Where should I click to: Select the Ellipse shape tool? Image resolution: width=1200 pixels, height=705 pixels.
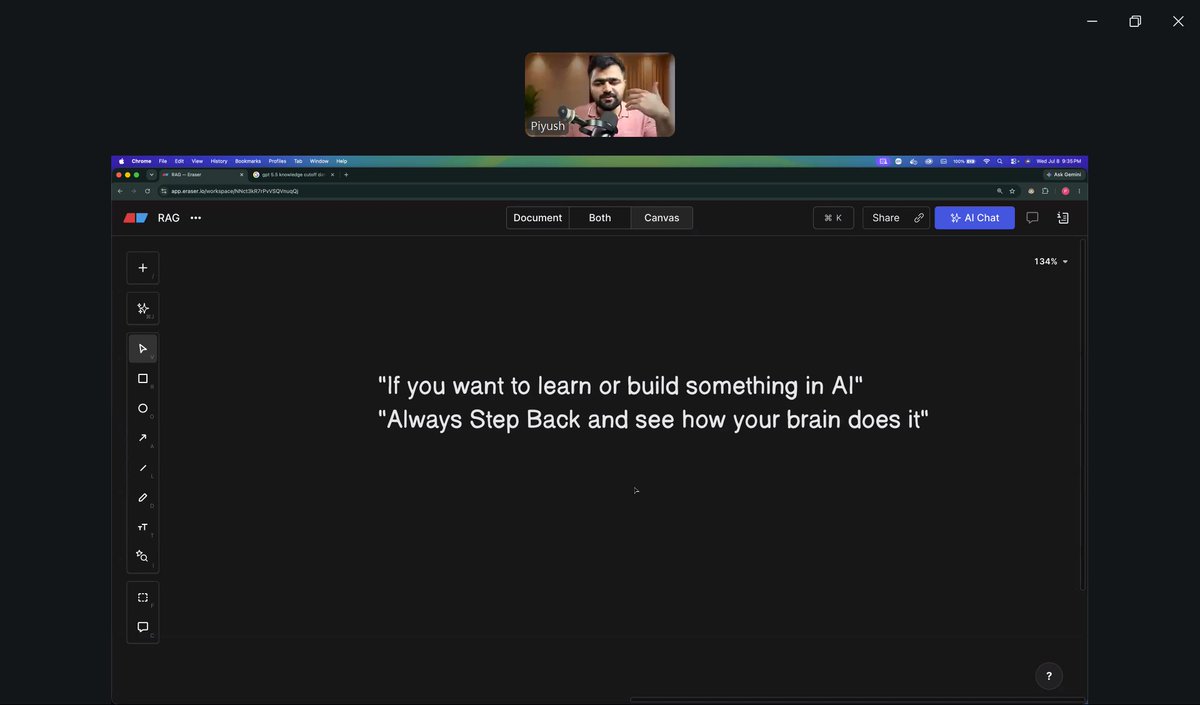142,408
